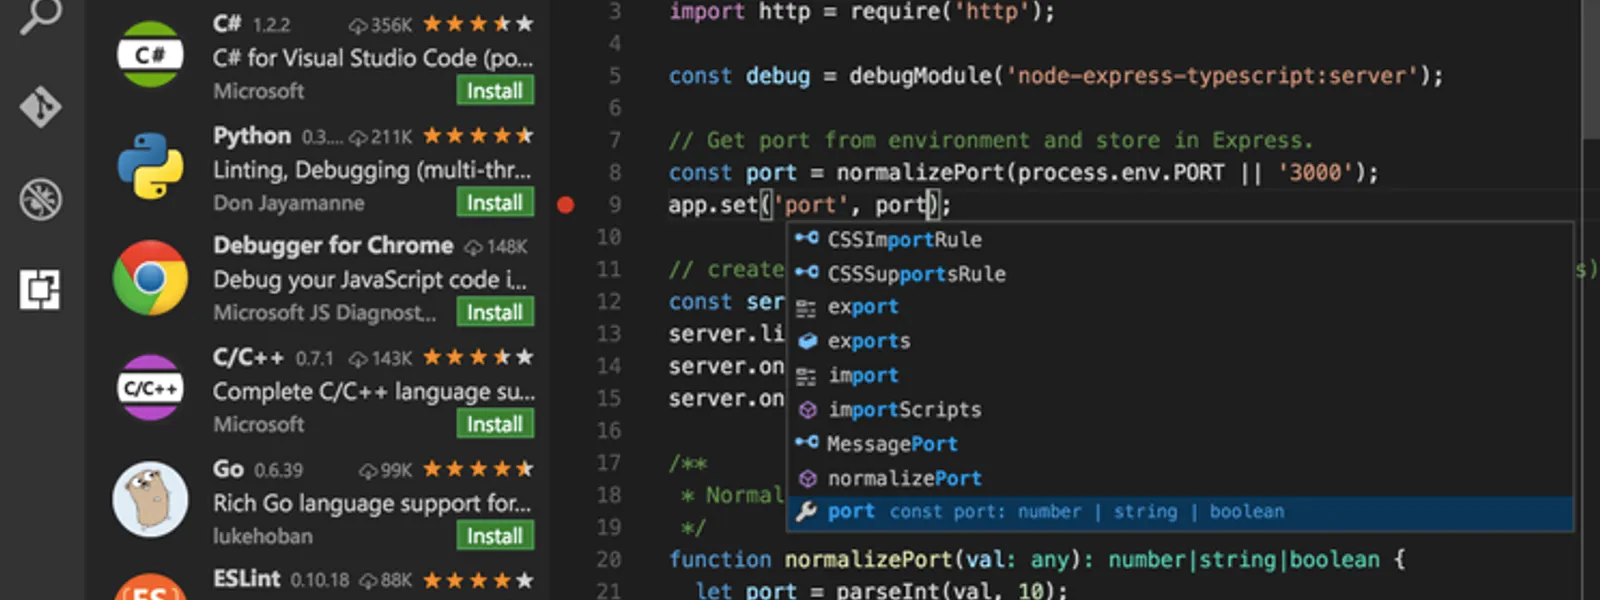This screenshot has height=600, width=1600.
Task: Click publisher name lukehoban
Action: coord(262,536)
